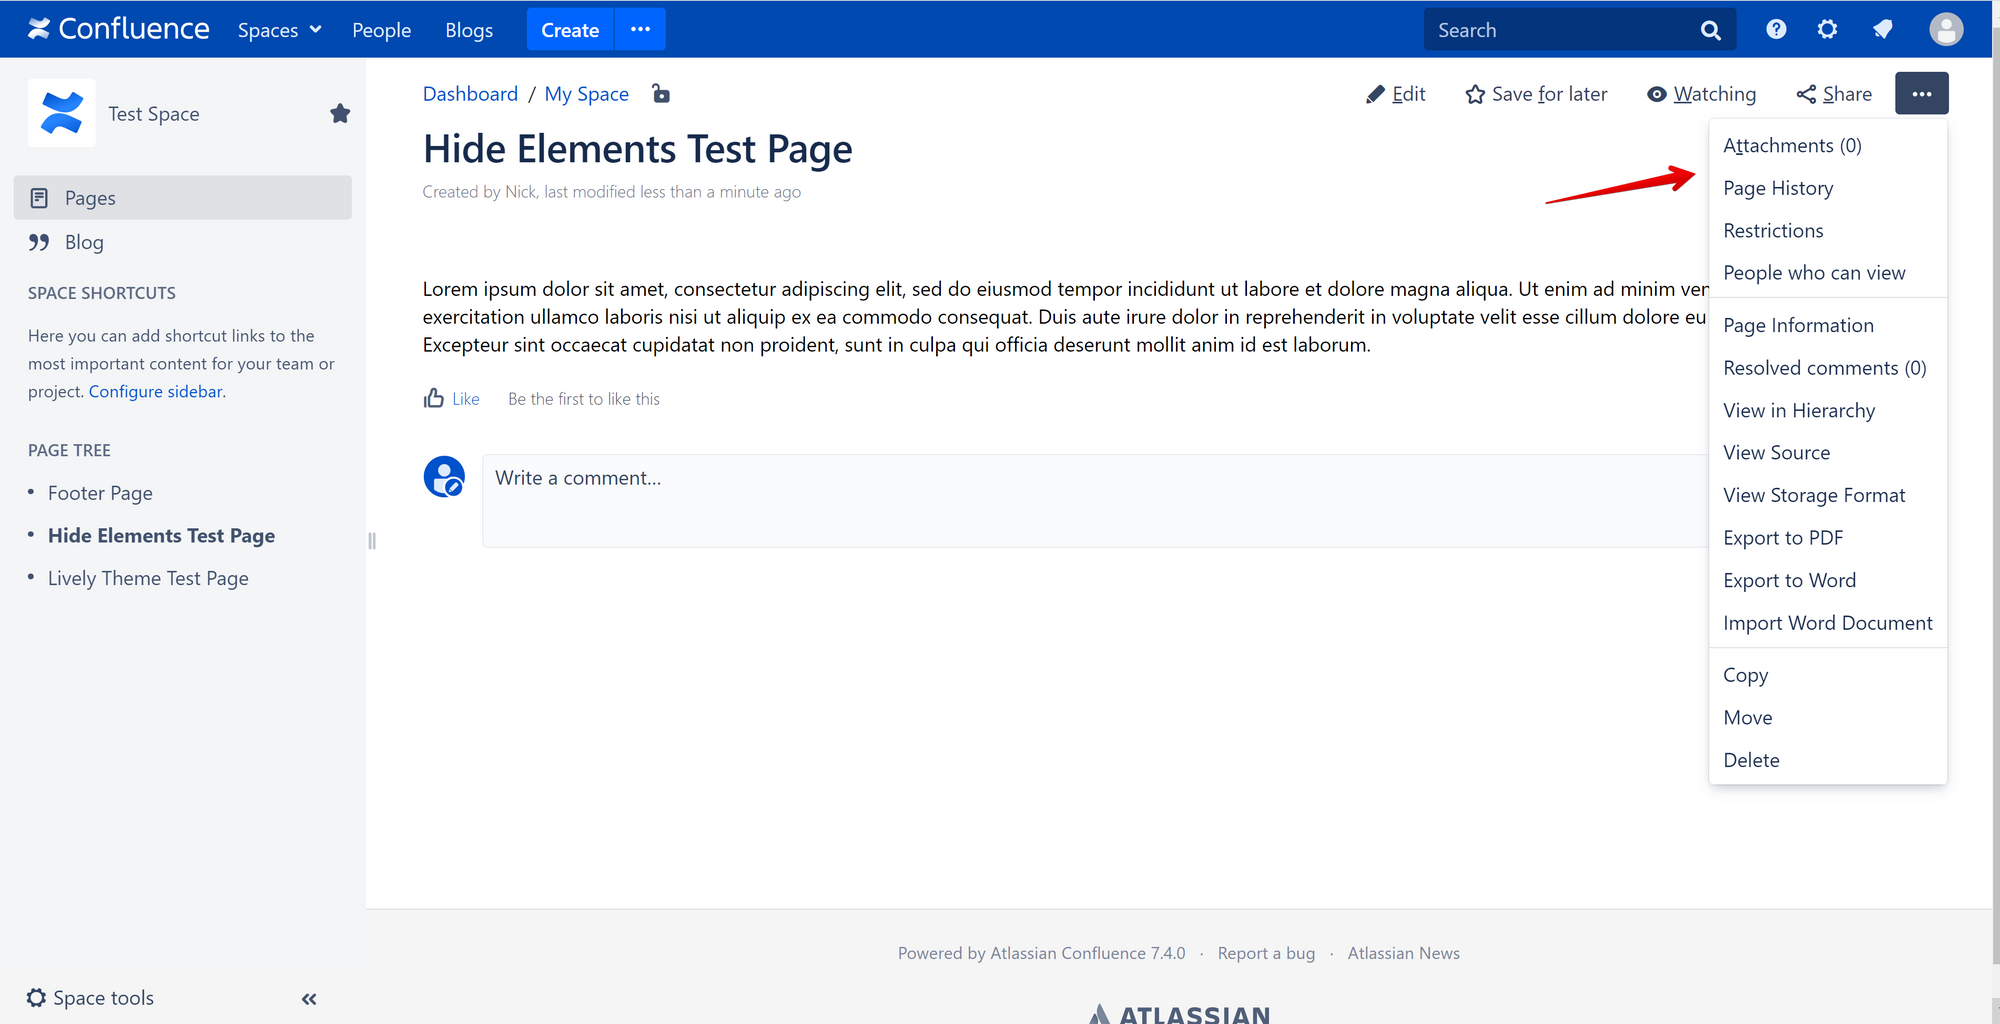2000x1024 pixels.
Task: Open Space tools menu
Action: 90,998
